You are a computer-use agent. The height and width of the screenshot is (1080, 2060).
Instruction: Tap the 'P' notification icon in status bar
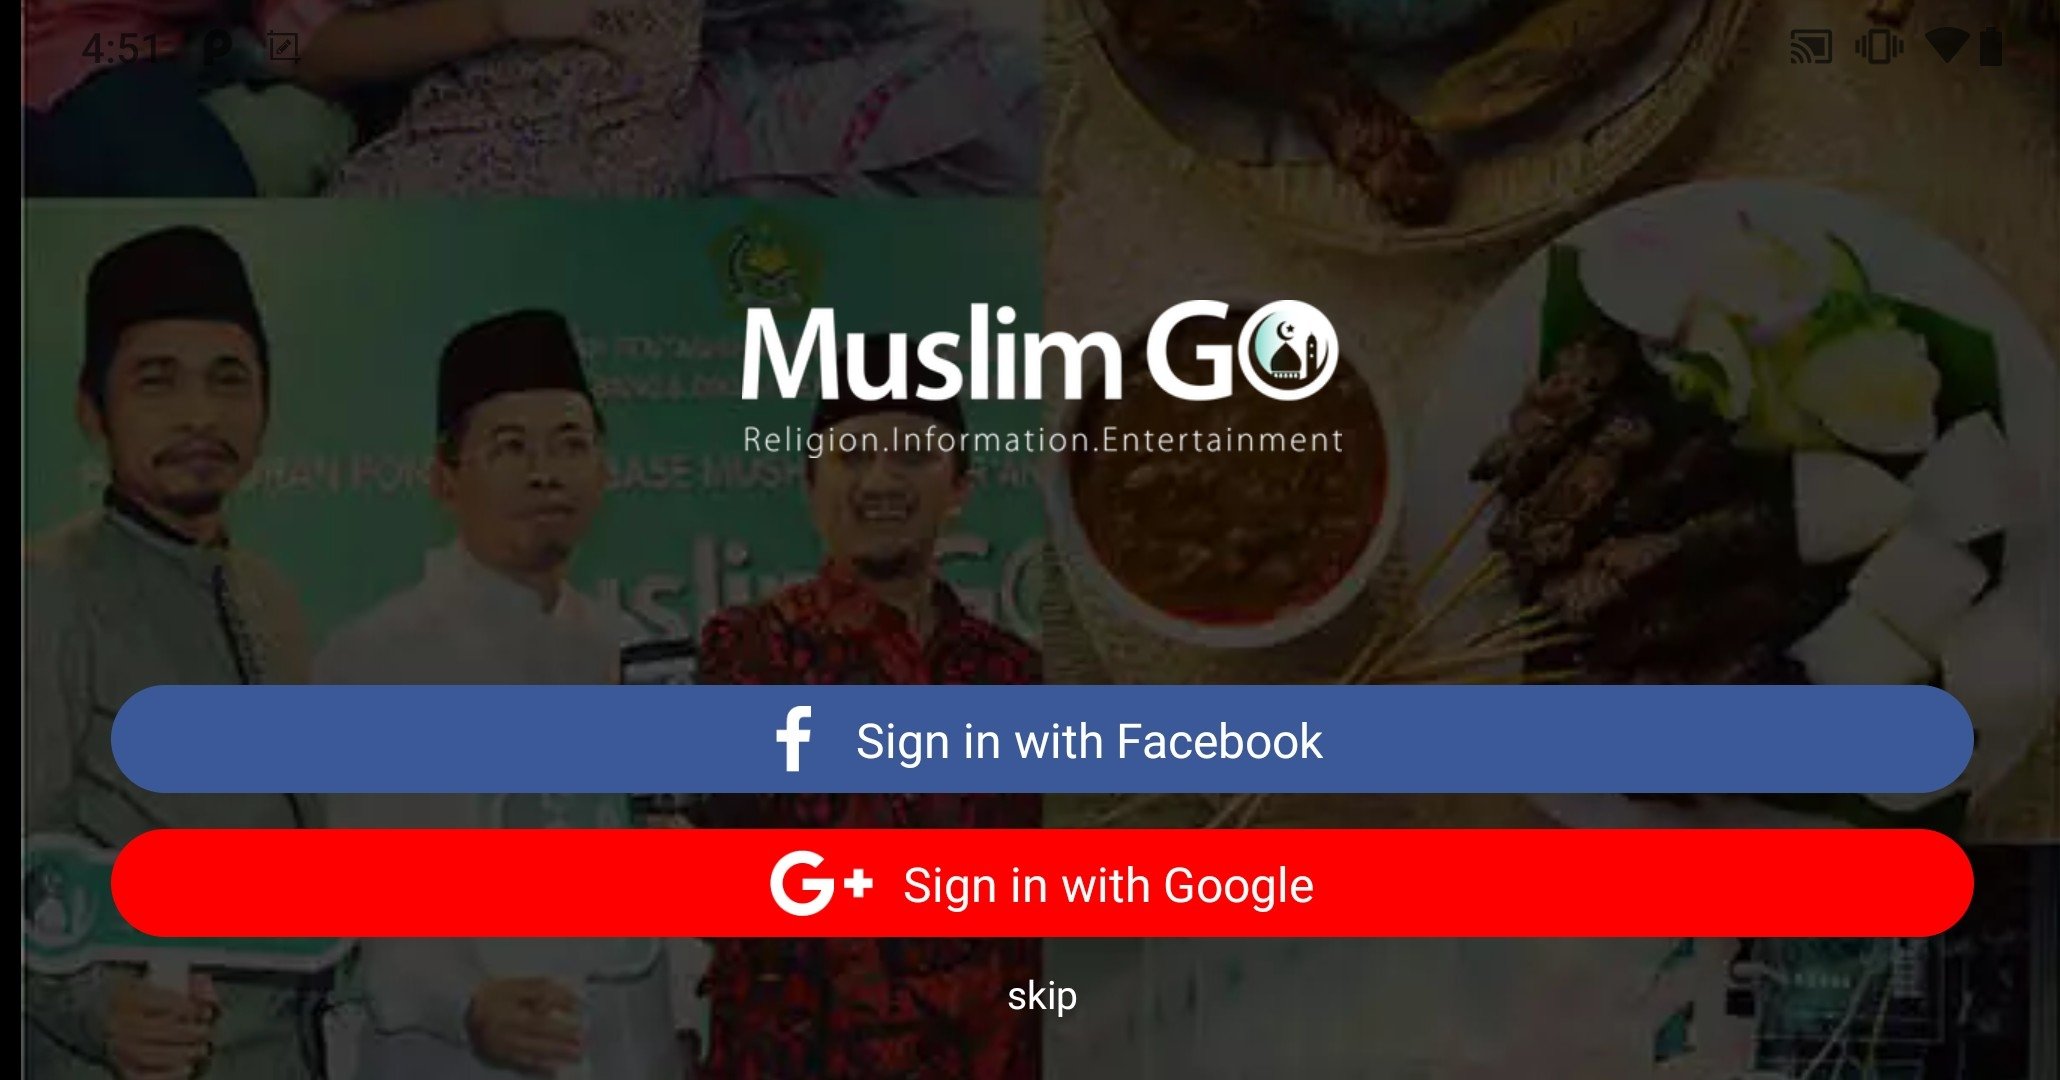click(x=216, y=47)
